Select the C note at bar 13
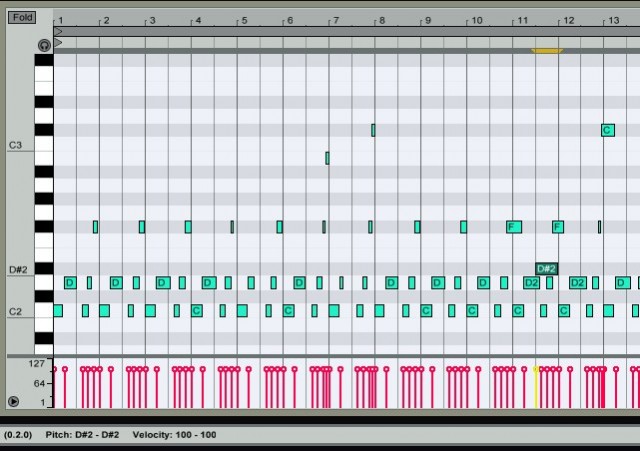Screen dimensions: 640x451 click(607, 130)
